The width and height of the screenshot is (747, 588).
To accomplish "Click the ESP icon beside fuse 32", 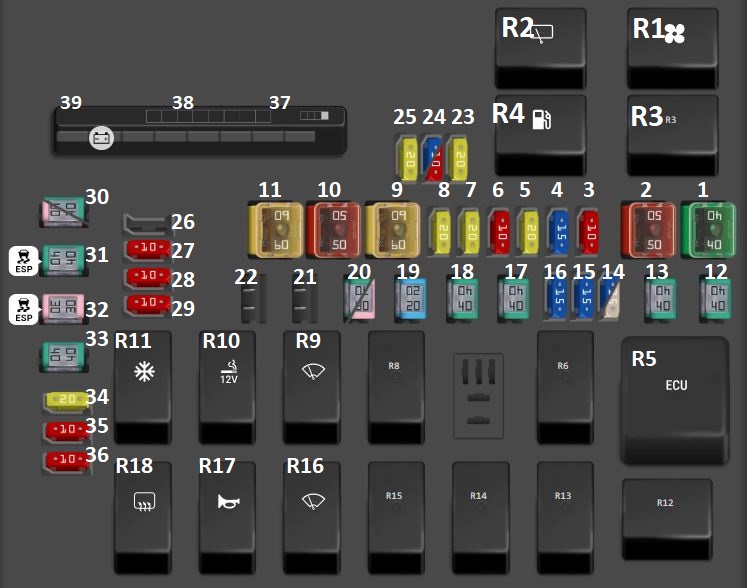I will click(23, 309).
